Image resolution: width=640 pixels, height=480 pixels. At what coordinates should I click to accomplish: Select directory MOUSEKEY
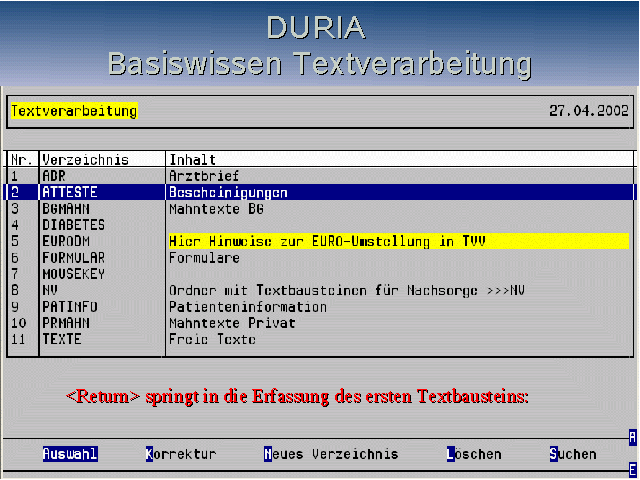click(73, 274)
